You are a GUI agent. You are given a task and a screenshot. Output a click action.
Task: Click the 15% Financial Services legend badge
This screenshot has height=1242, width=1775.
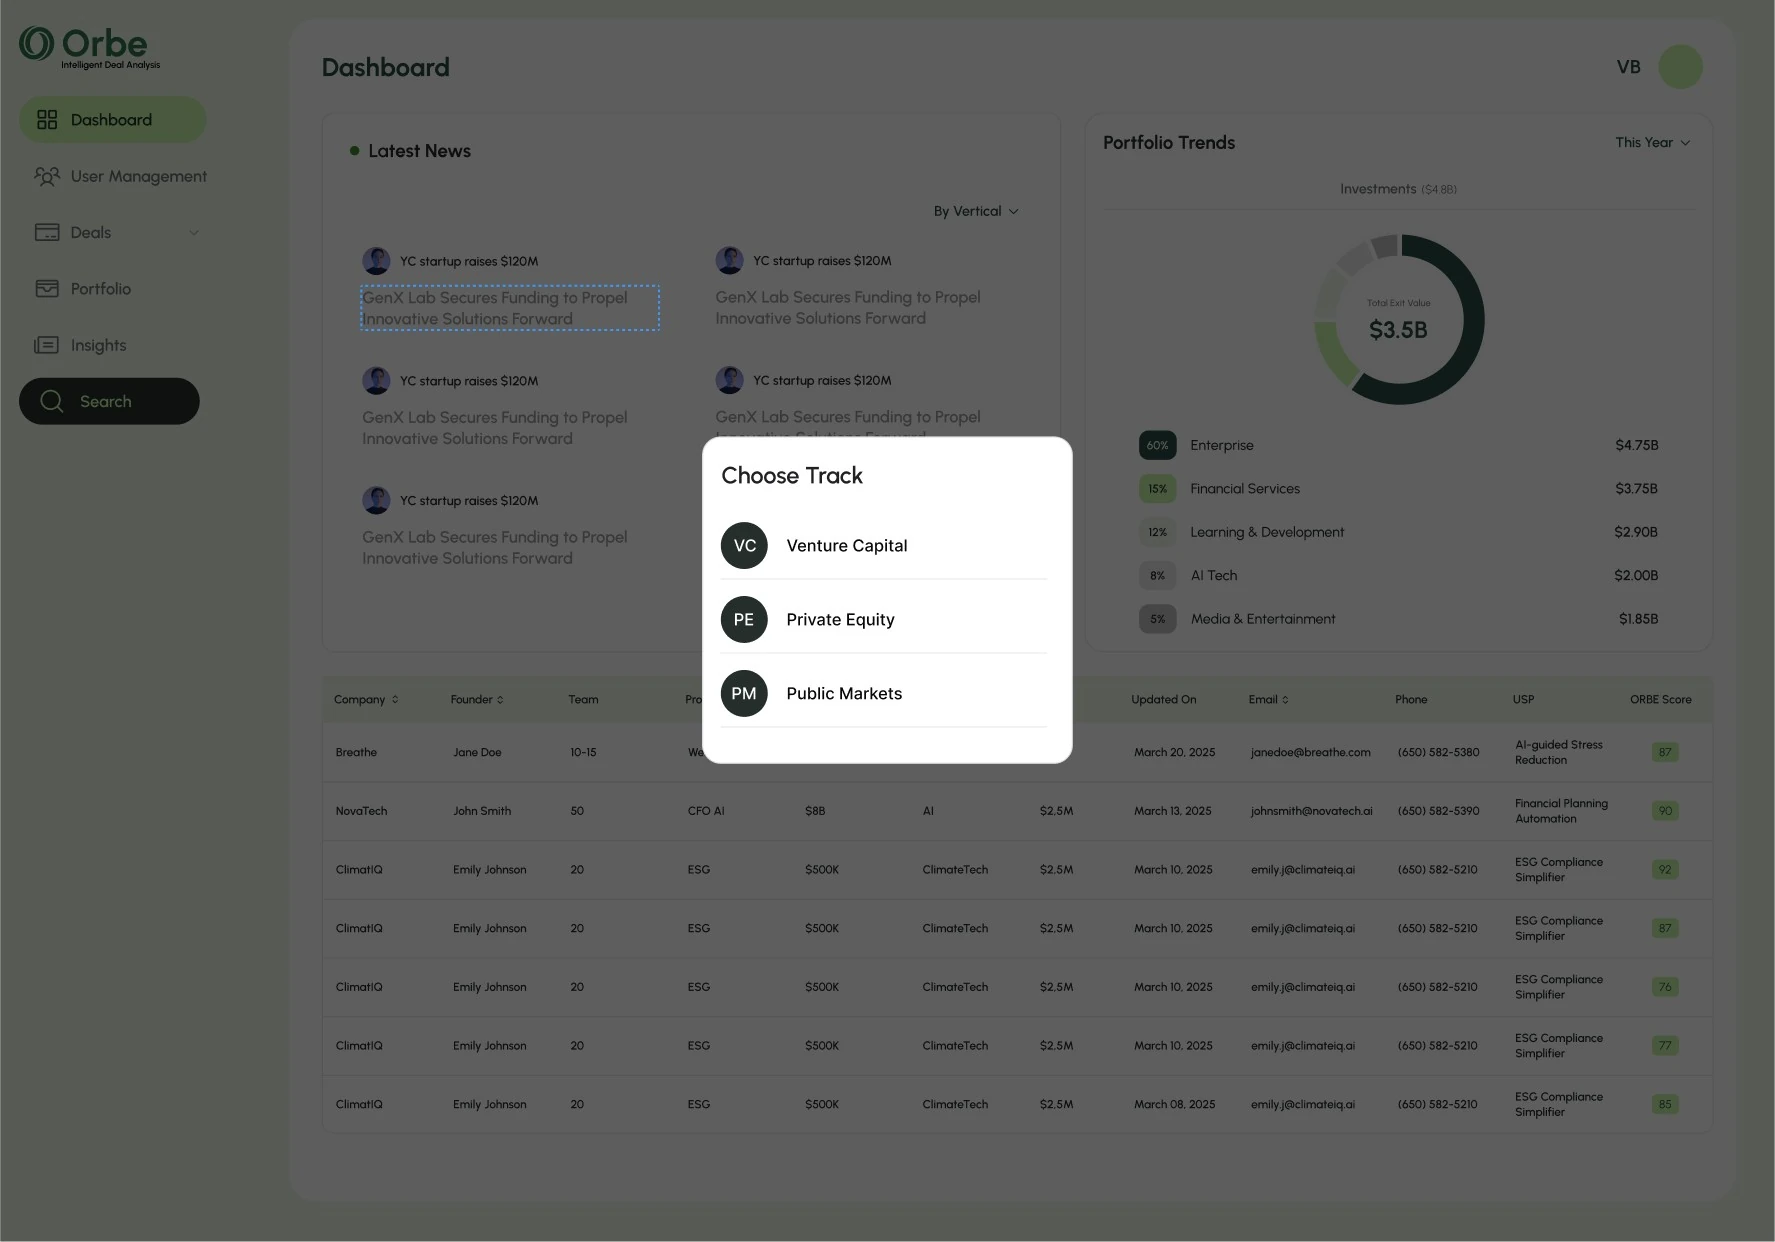pos(1158,489)
